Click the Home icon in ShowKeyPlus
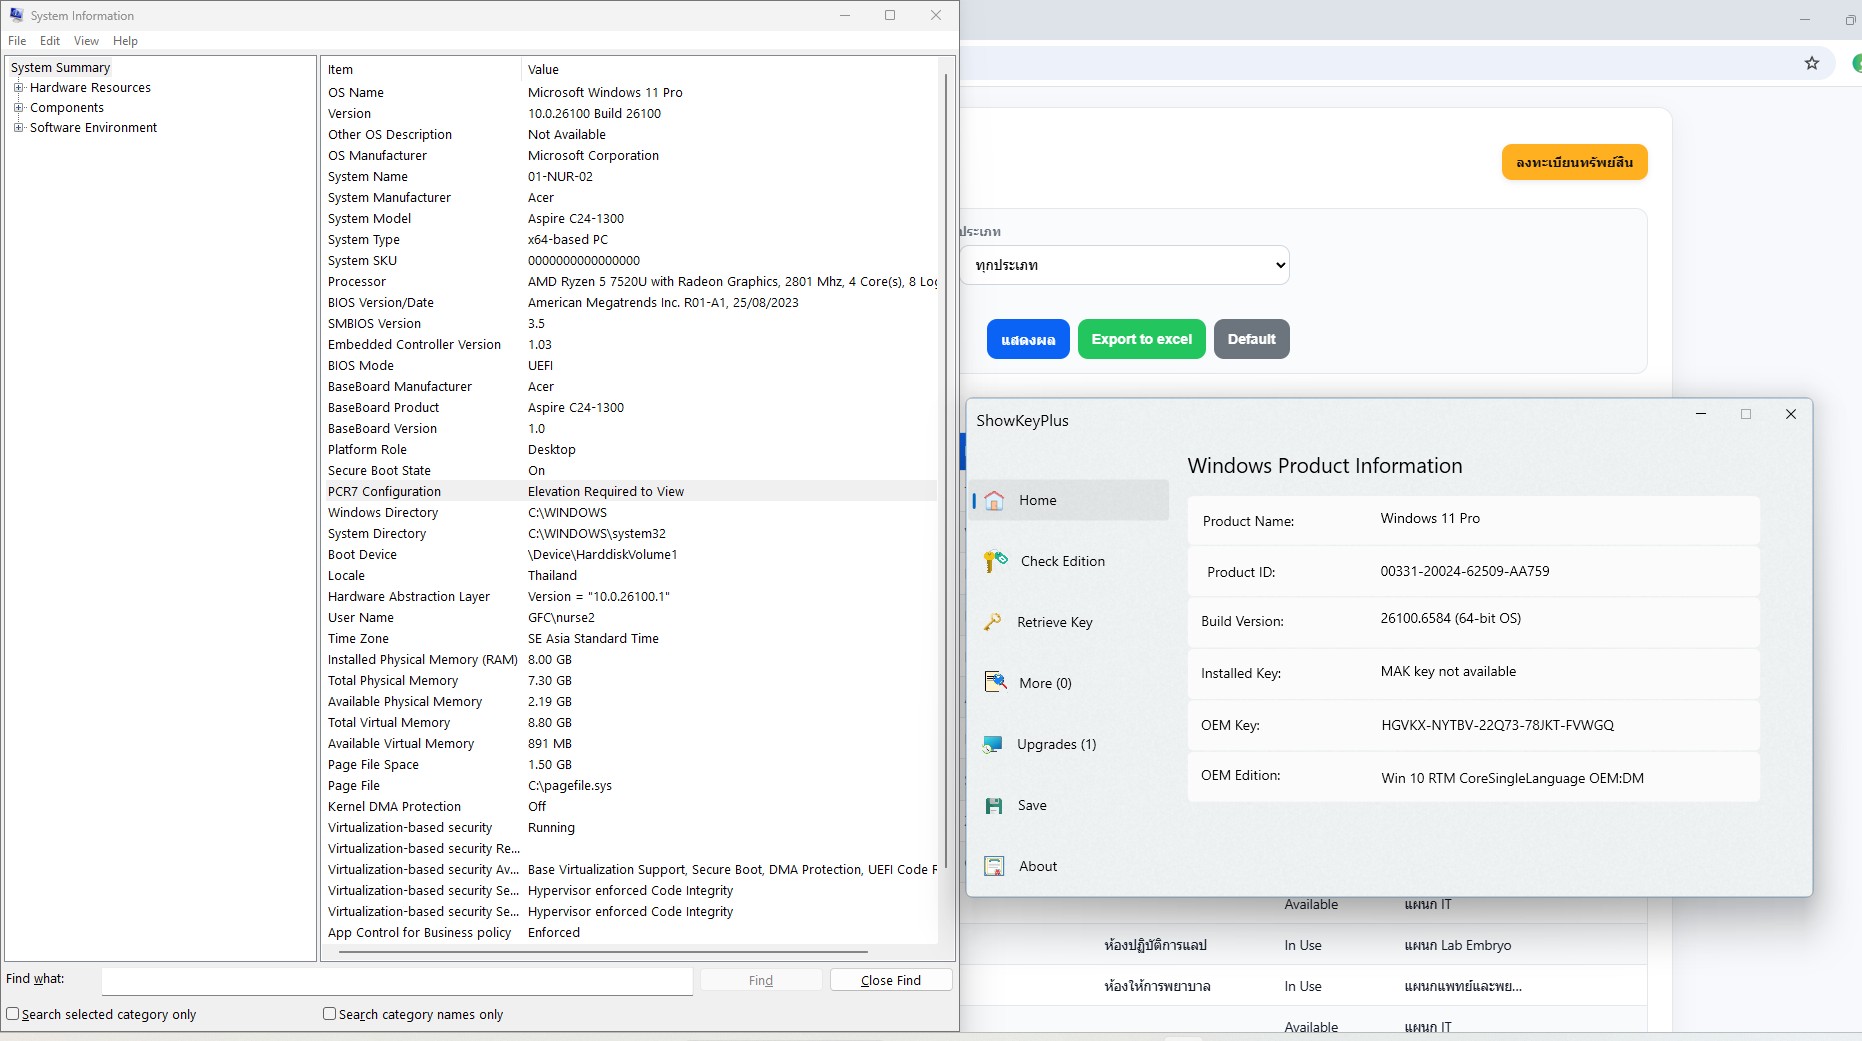Viewport: 1862px width, 1041px height. coord(994,501)
